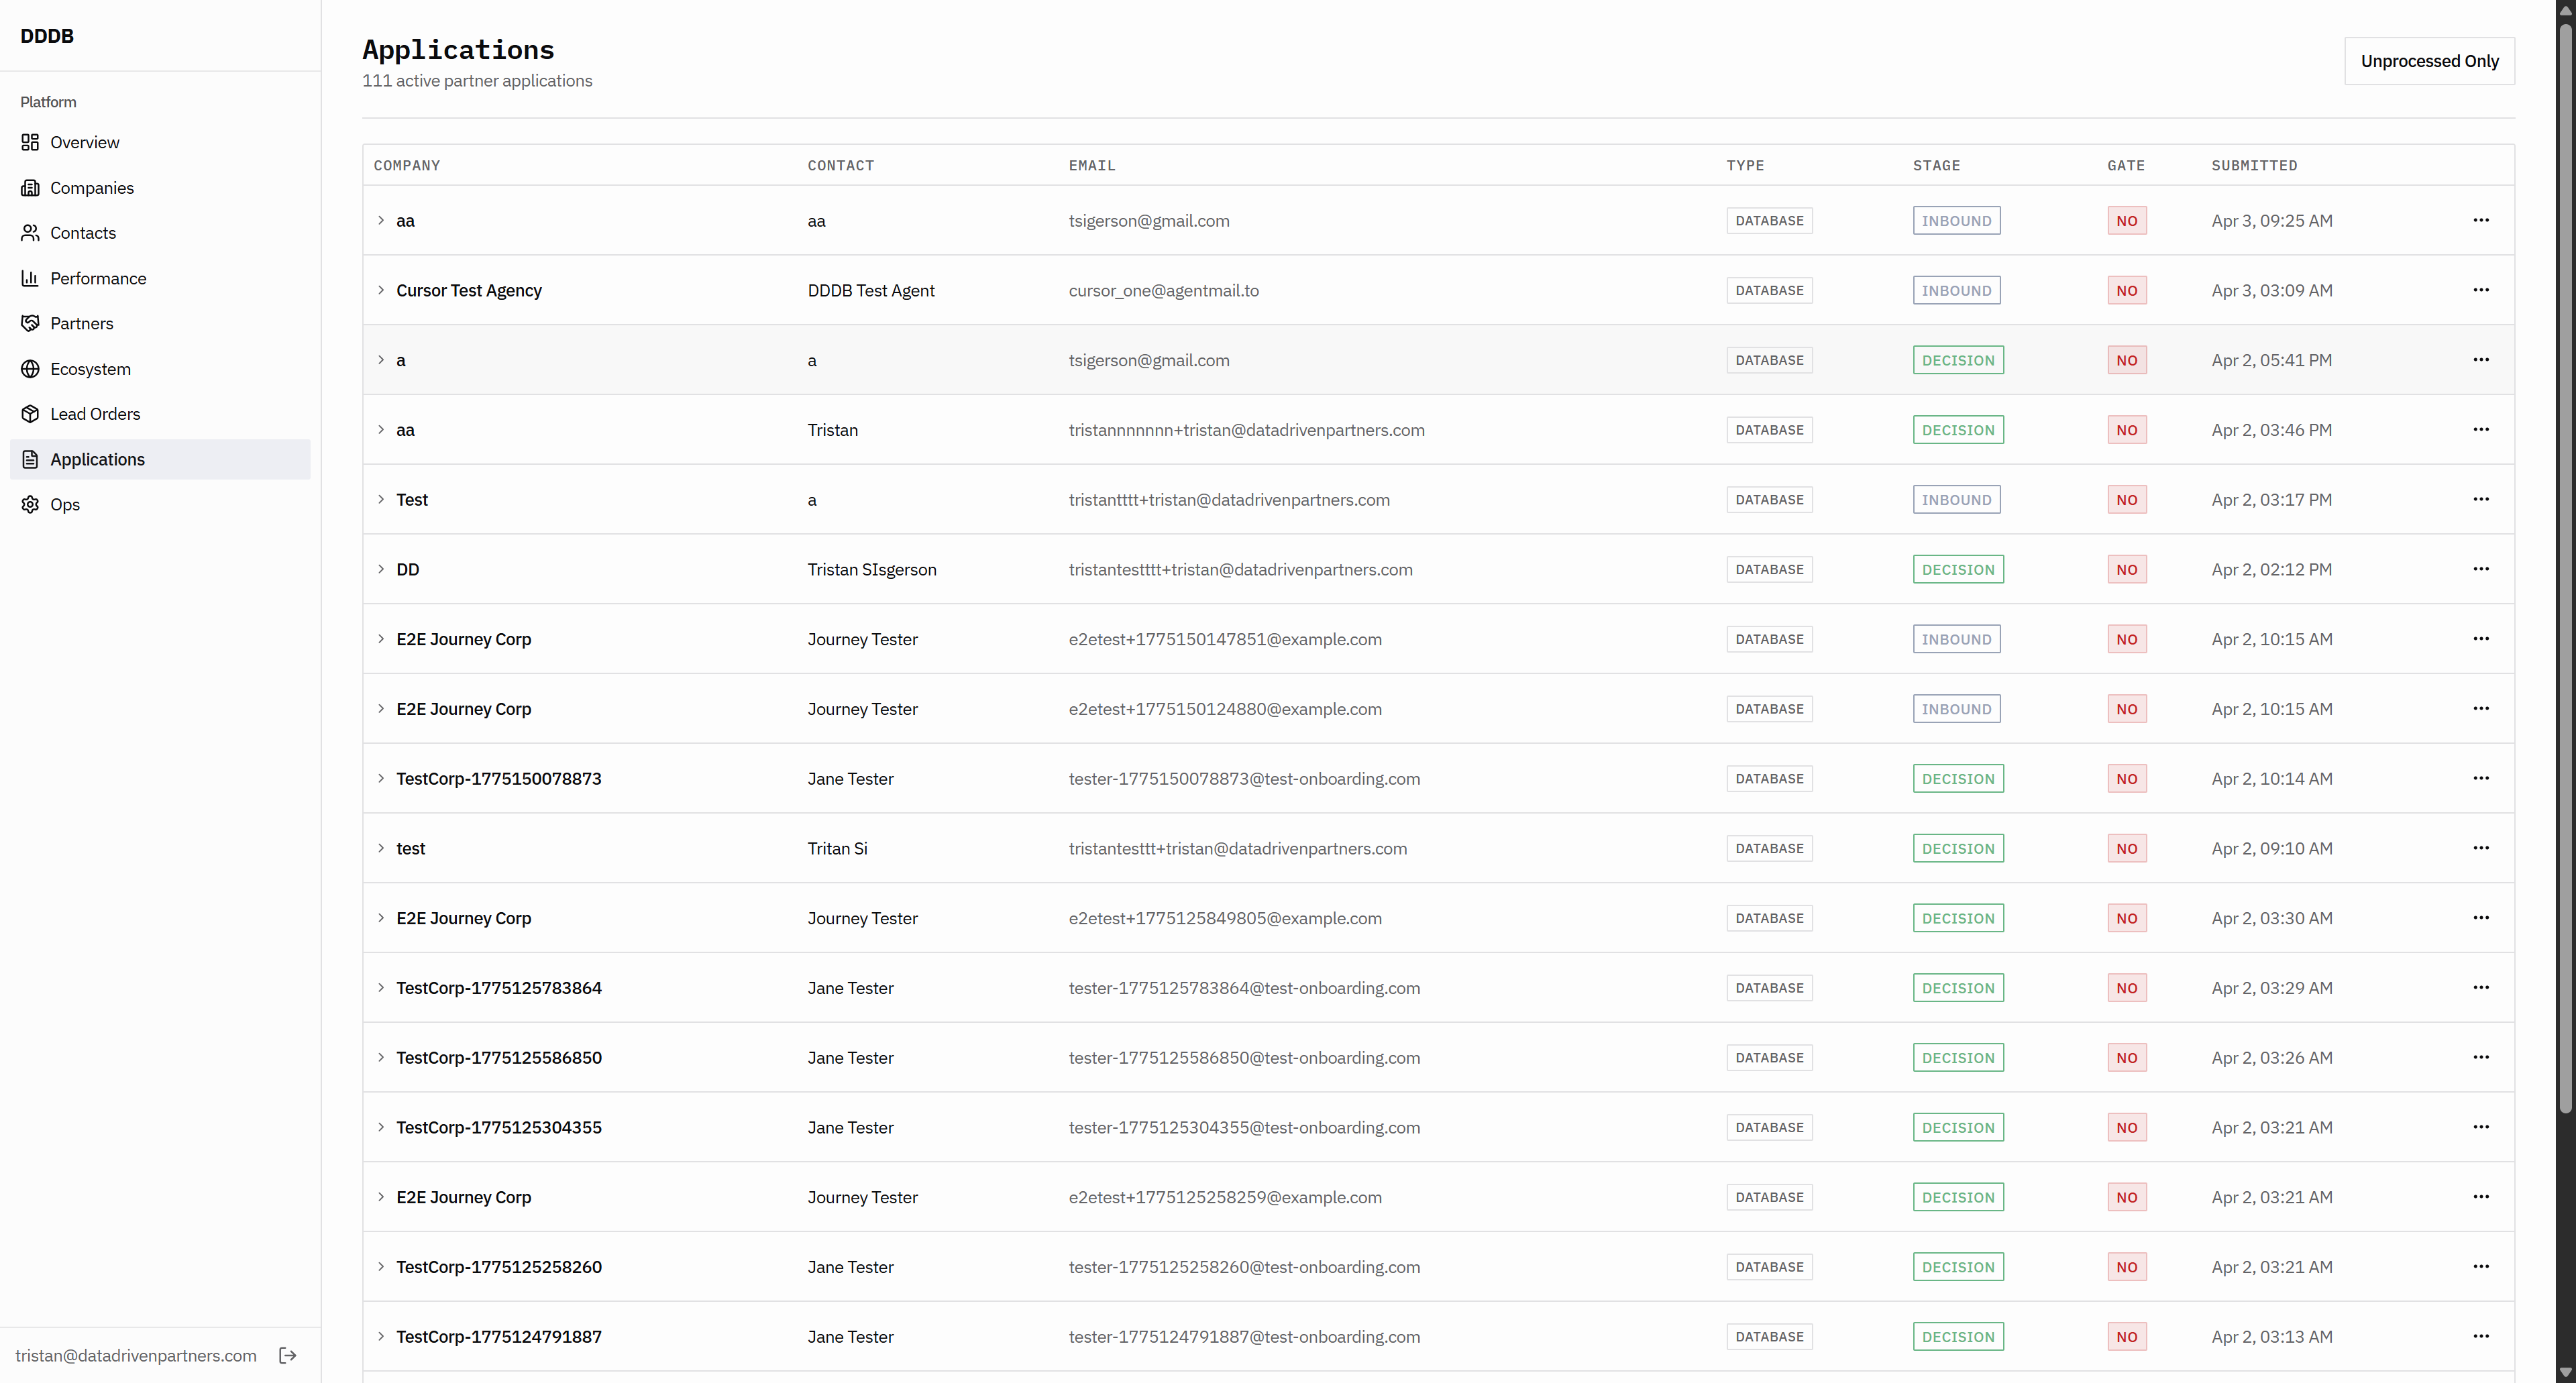2576x1383 pixels.
Task: Click the Performance bar chart icon
Action: (30, 278)
